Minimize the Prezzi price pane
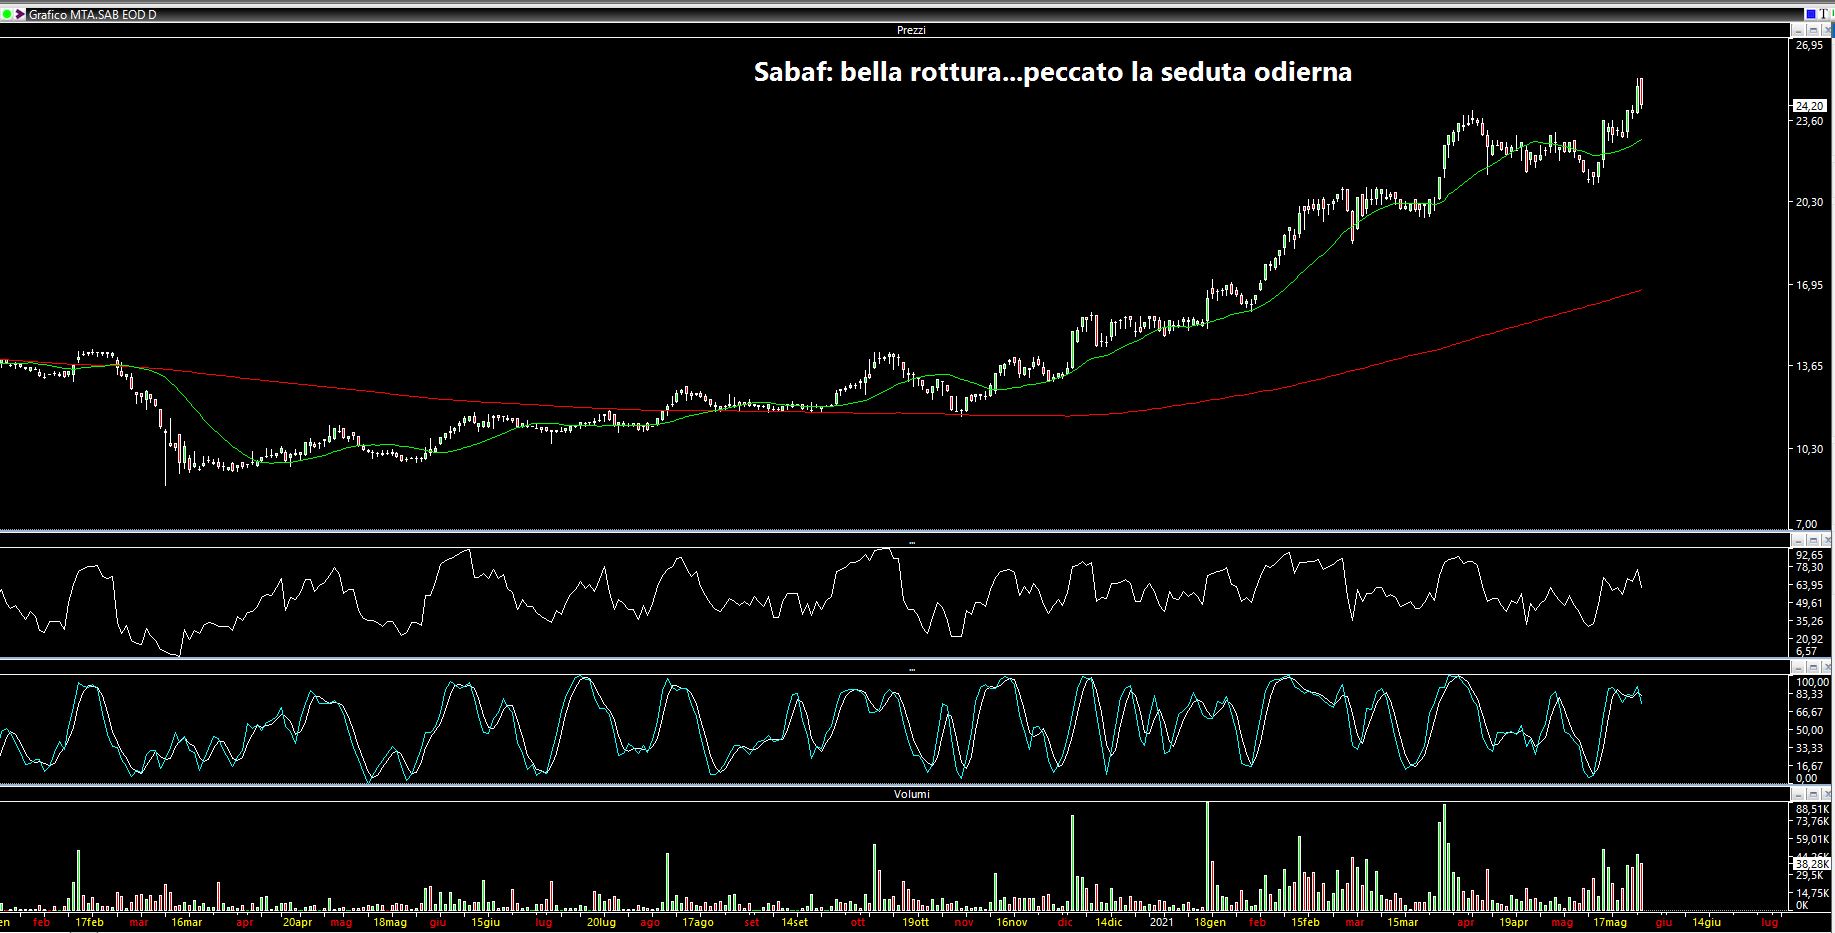The width and height of the screenshot is (1835, 933). 1798,30
